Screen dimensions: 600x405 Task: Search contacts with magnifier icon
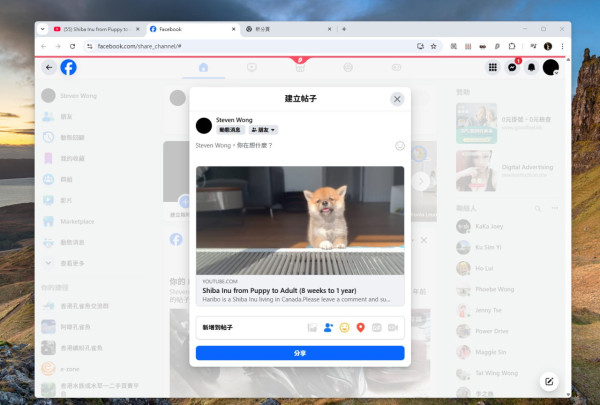[538, 208]
